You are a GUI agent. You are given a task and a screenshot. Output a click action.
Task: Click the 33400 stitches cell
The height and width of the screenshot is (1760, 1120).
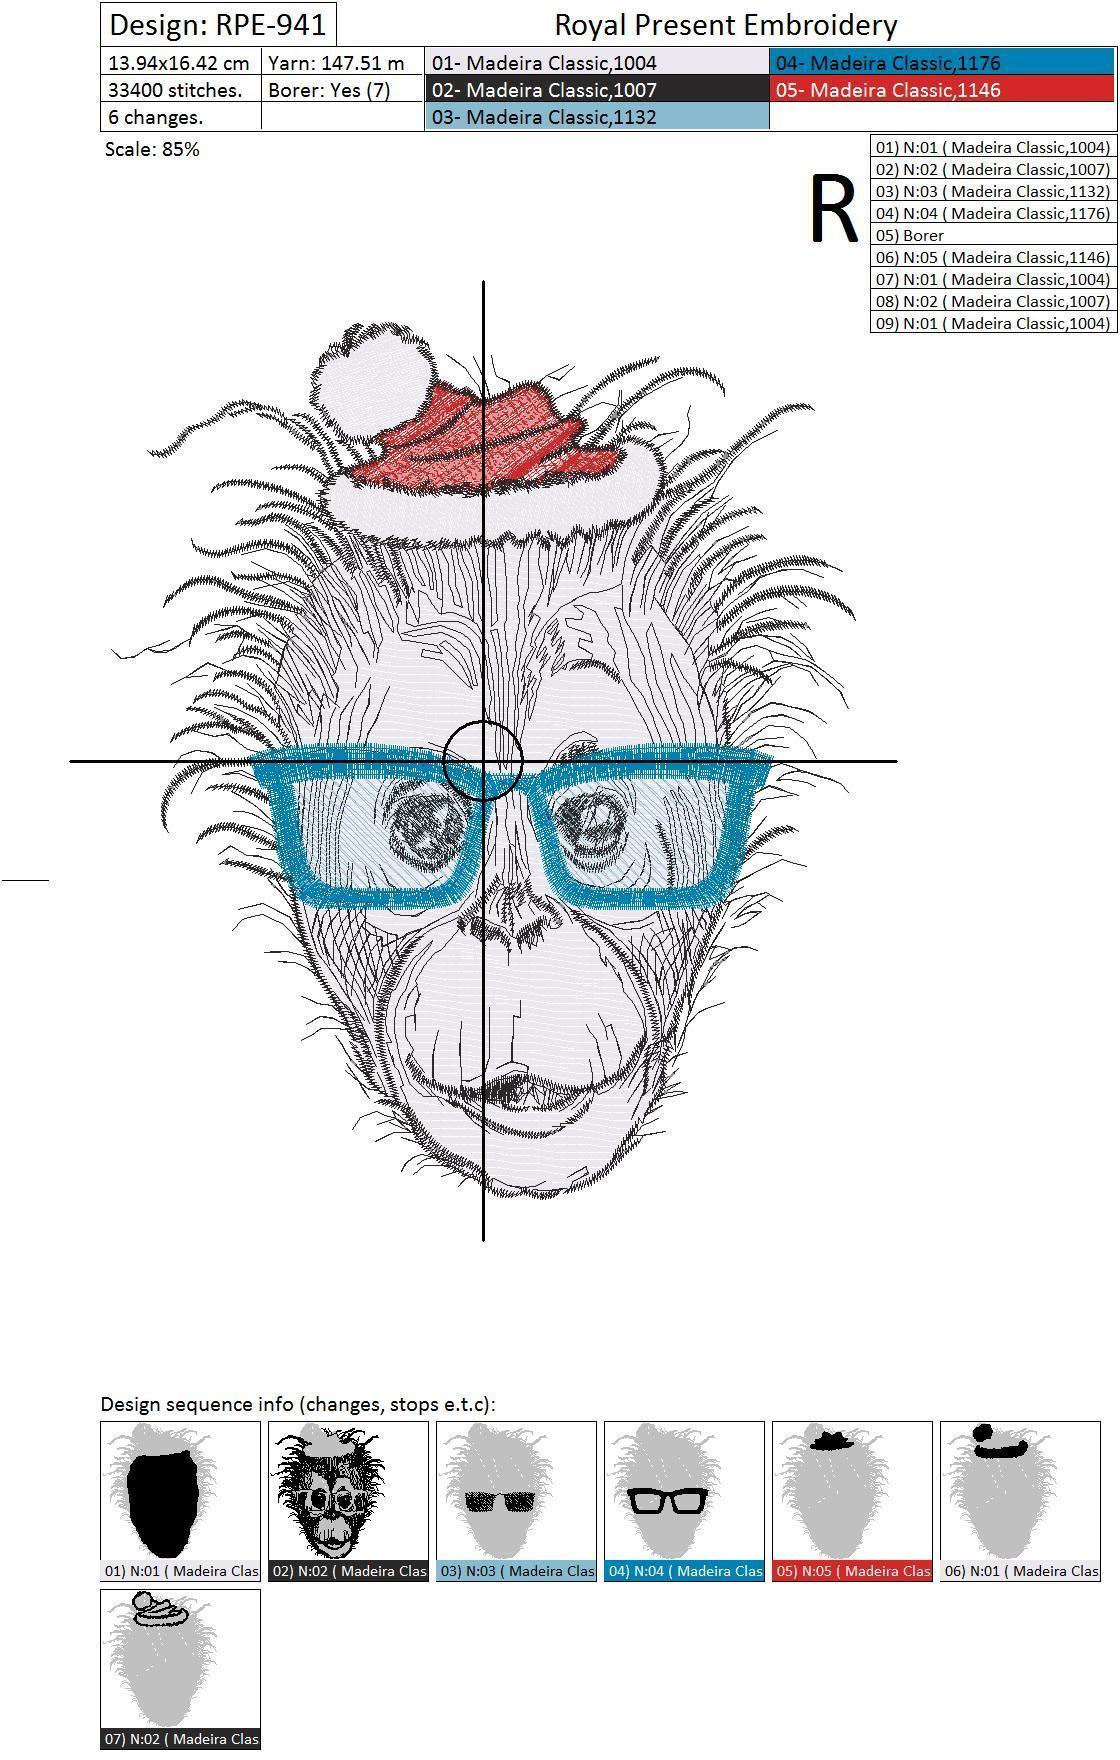pyautogui.click(x=181, y=90)
